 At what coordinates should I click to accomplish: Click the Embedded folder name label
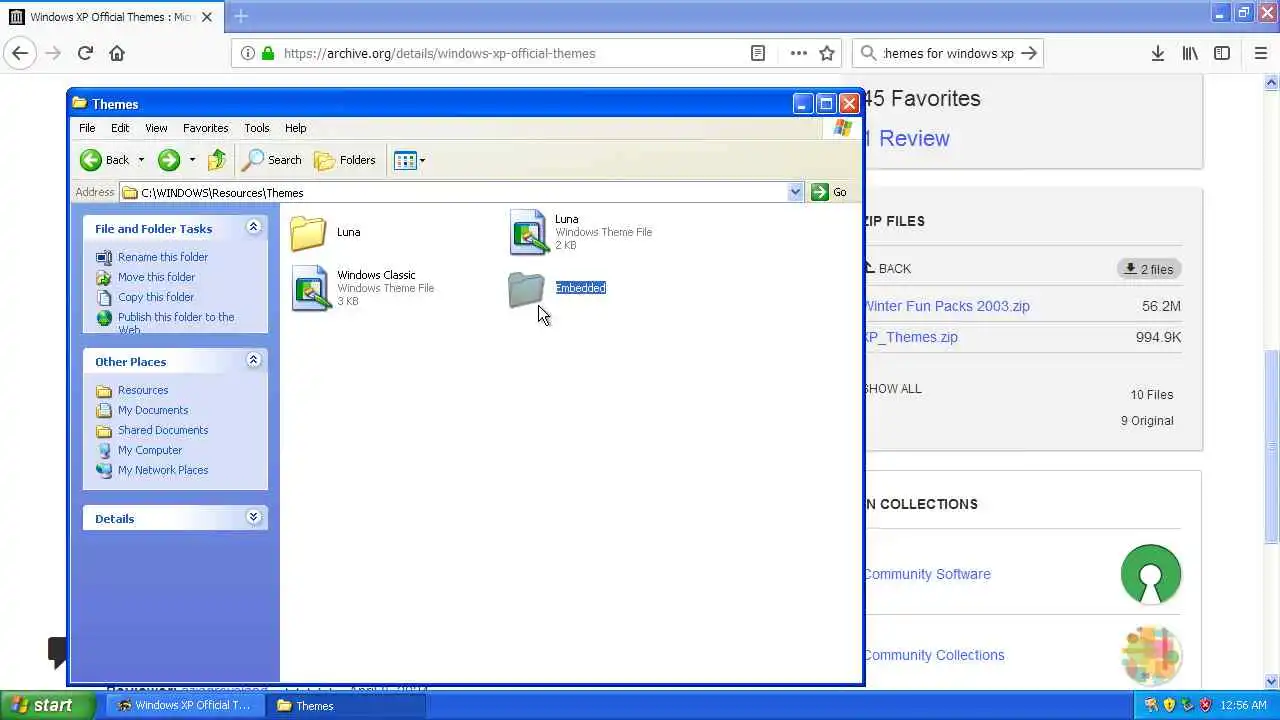(580, 288)
